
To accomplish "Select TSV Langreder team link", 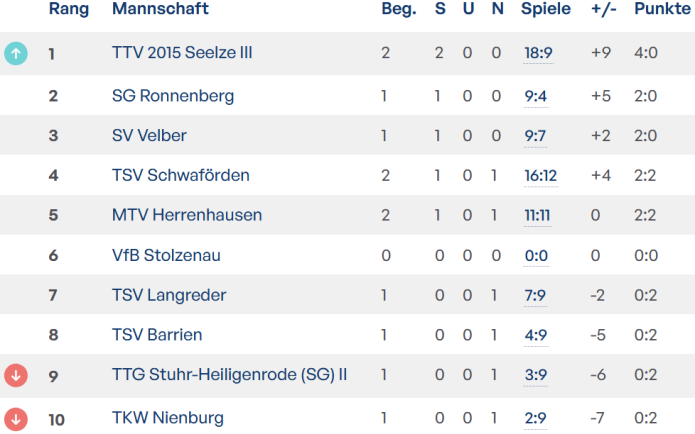I will [x=169, y=295].
